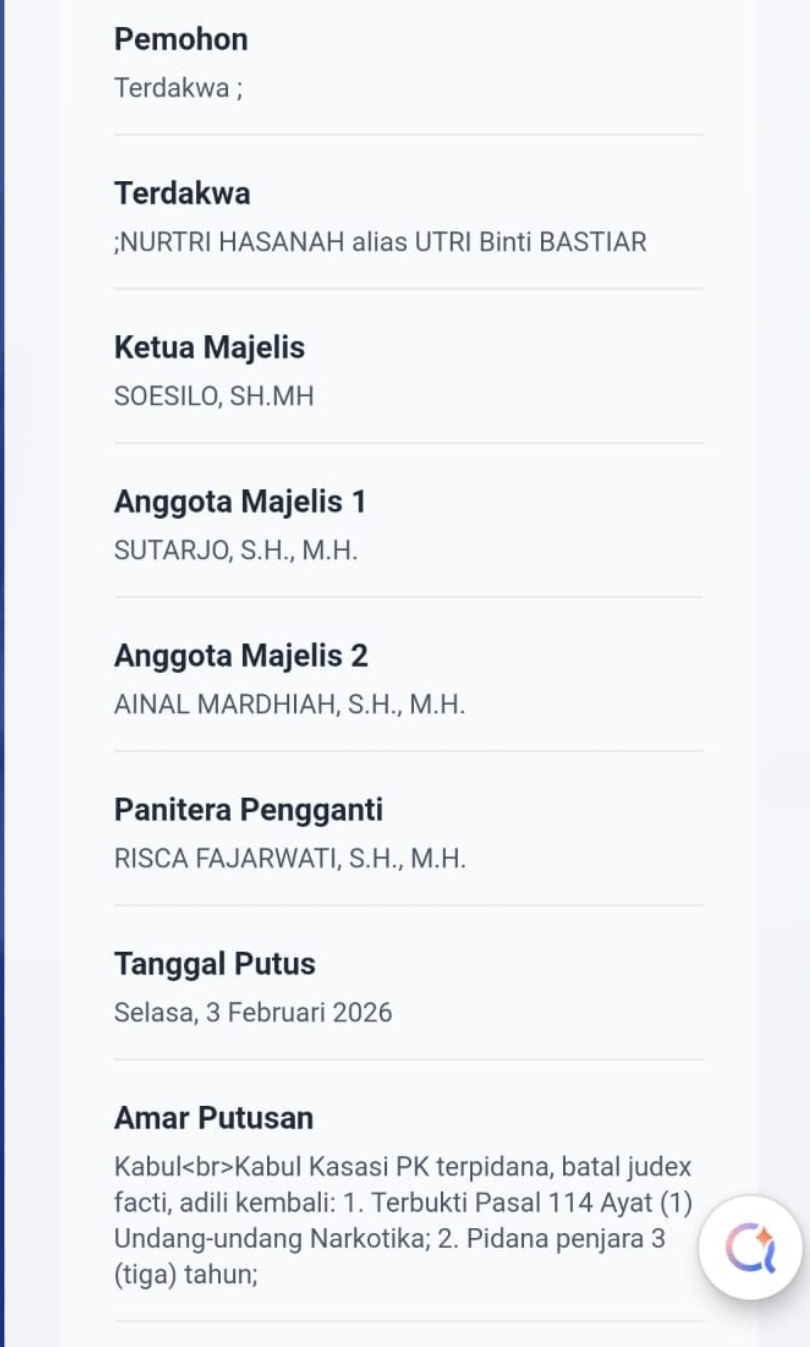Select the name AINAL MARDHIAH, S.H., M.H.
This screenshot has width=810, height=1347.
290,704
